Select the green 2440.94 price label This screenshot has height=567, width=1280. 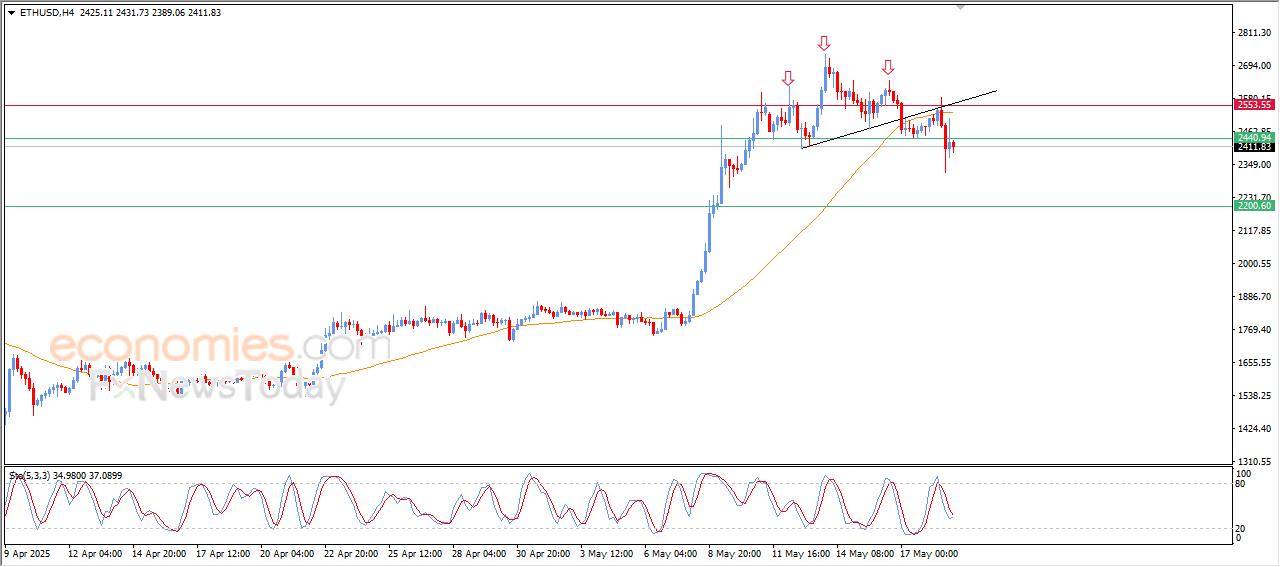(x=1253, y=138)
